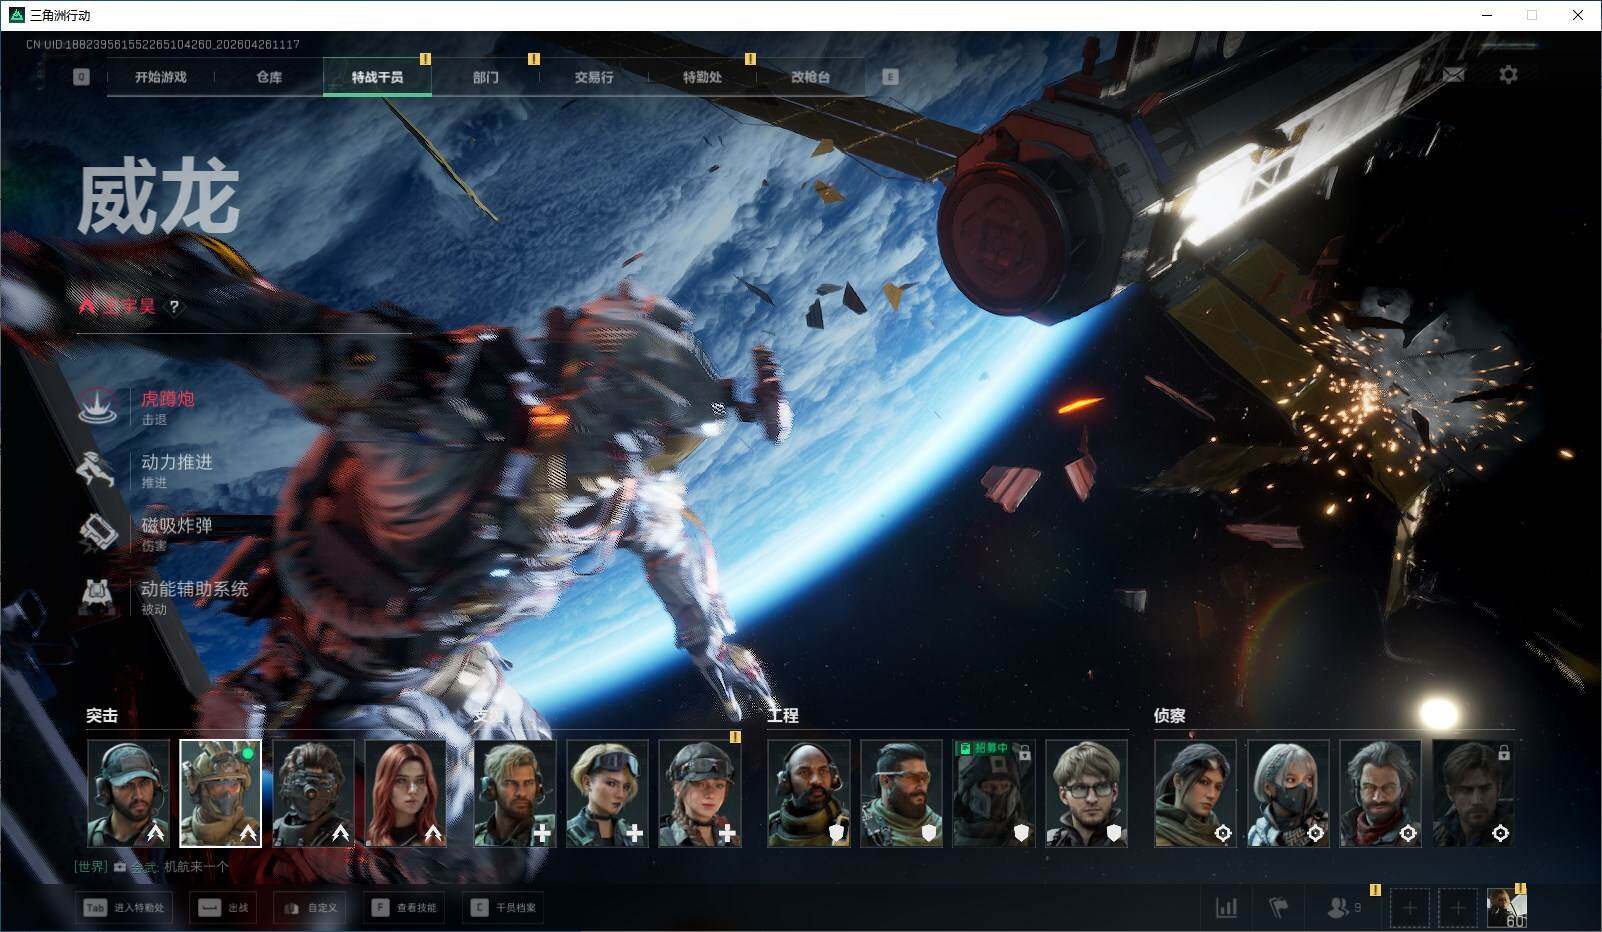Select the red-haired assault operator portrait

(x=405, y=793)
